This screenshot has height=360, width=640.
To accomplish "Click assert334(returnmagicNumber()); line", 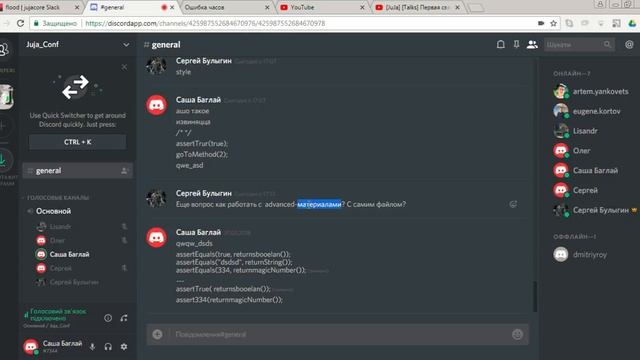I will point(229,300).
